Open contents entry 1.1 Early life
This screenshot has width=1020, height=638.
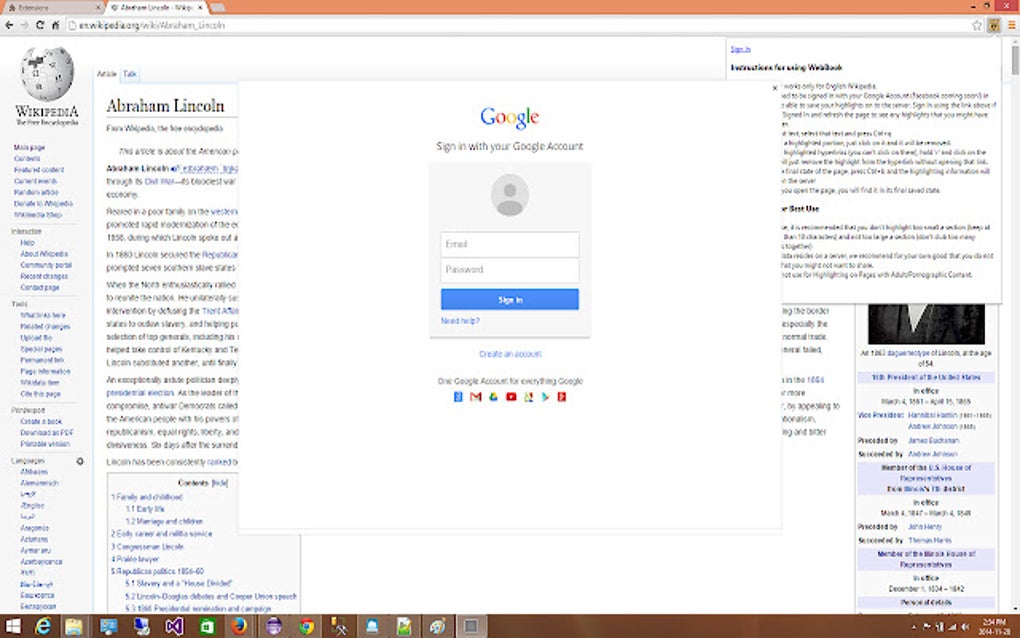coord(145,509)
